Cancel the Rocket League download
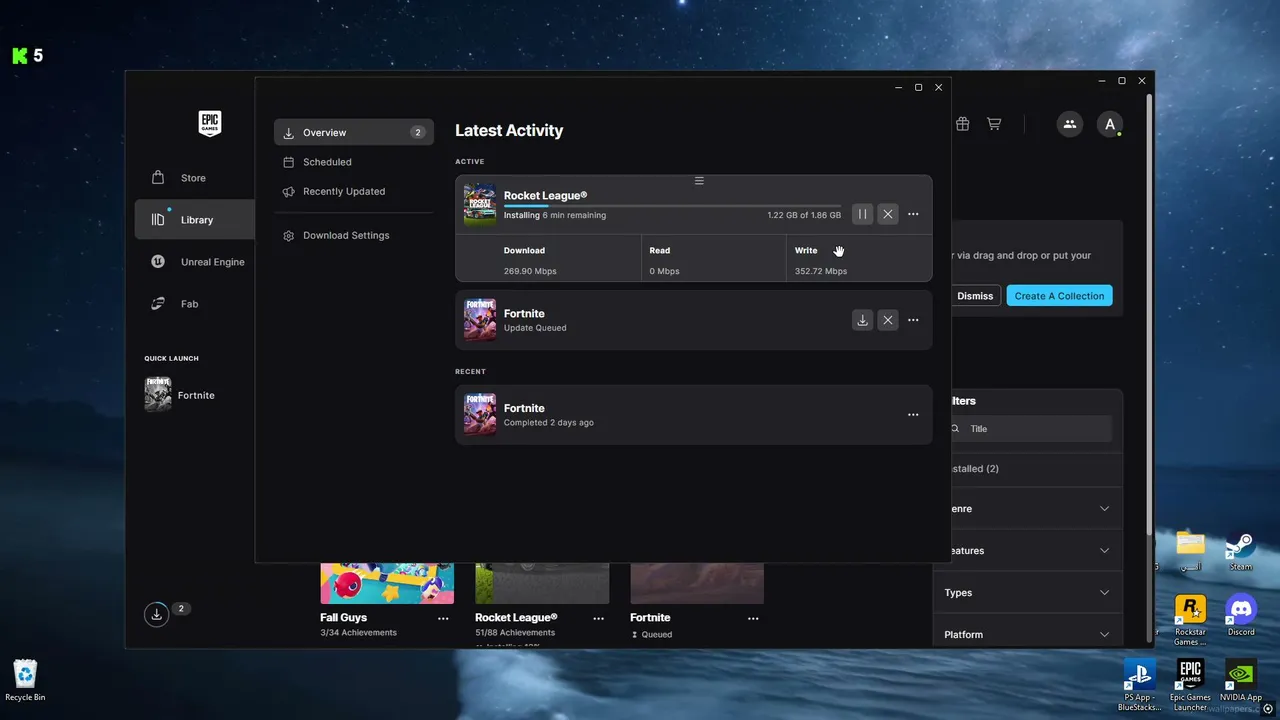1280x720 pixels. click(x=887, y=214)
